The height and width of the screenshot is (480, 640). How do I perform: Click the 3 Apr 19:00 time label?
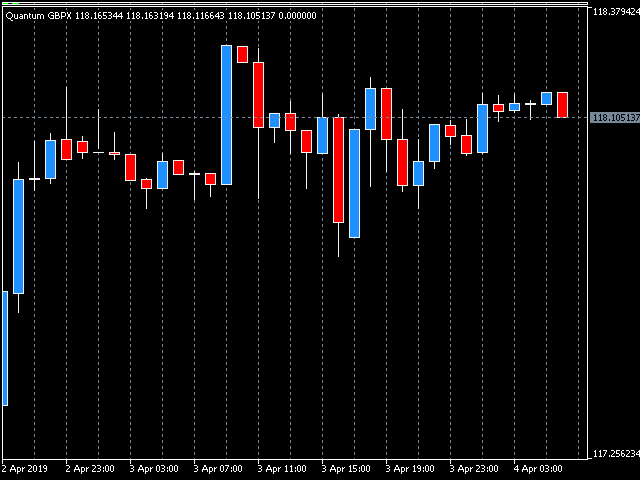point(410,469)
